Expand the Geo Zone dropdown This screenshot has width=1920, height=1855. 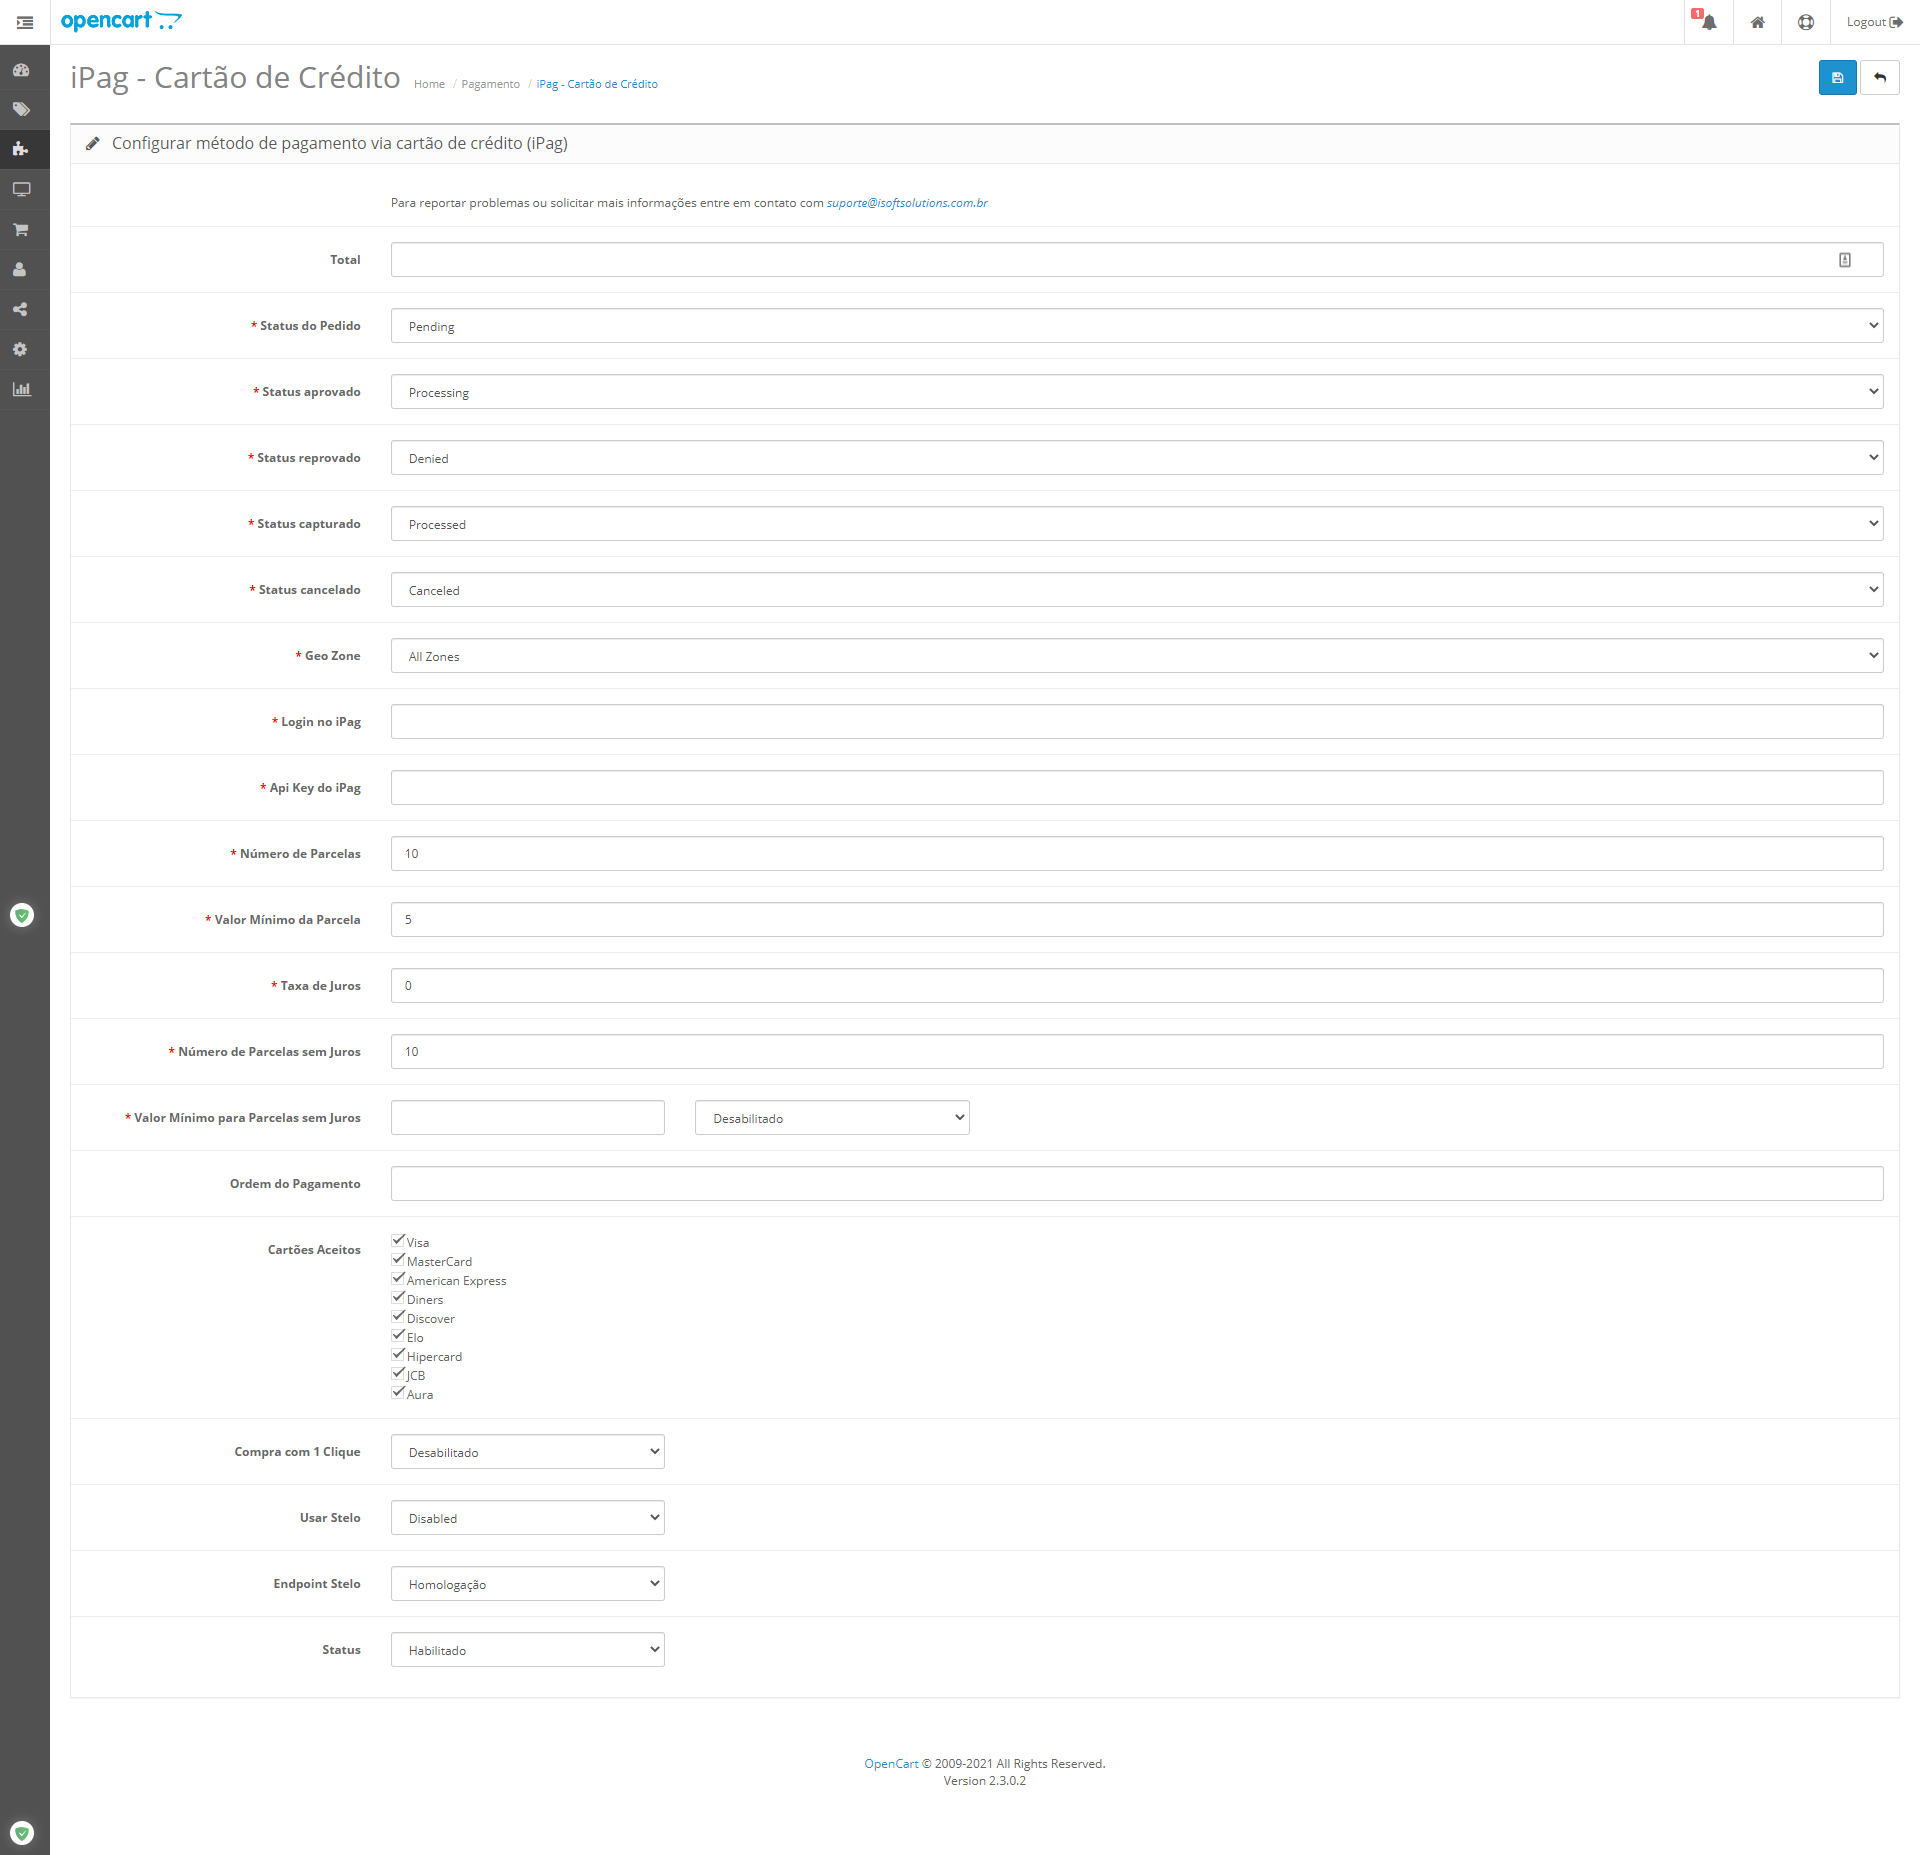(x=1136, y=656)
